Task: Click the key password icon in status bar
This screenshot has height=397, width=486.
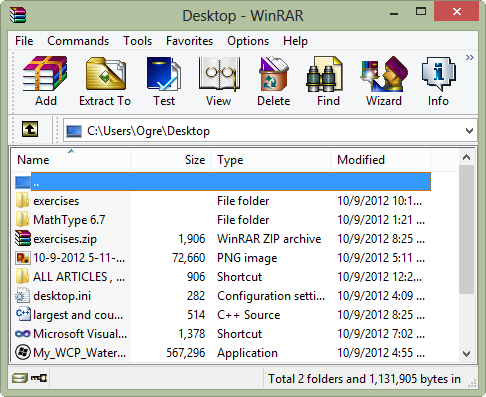Action: coord(39,378)
